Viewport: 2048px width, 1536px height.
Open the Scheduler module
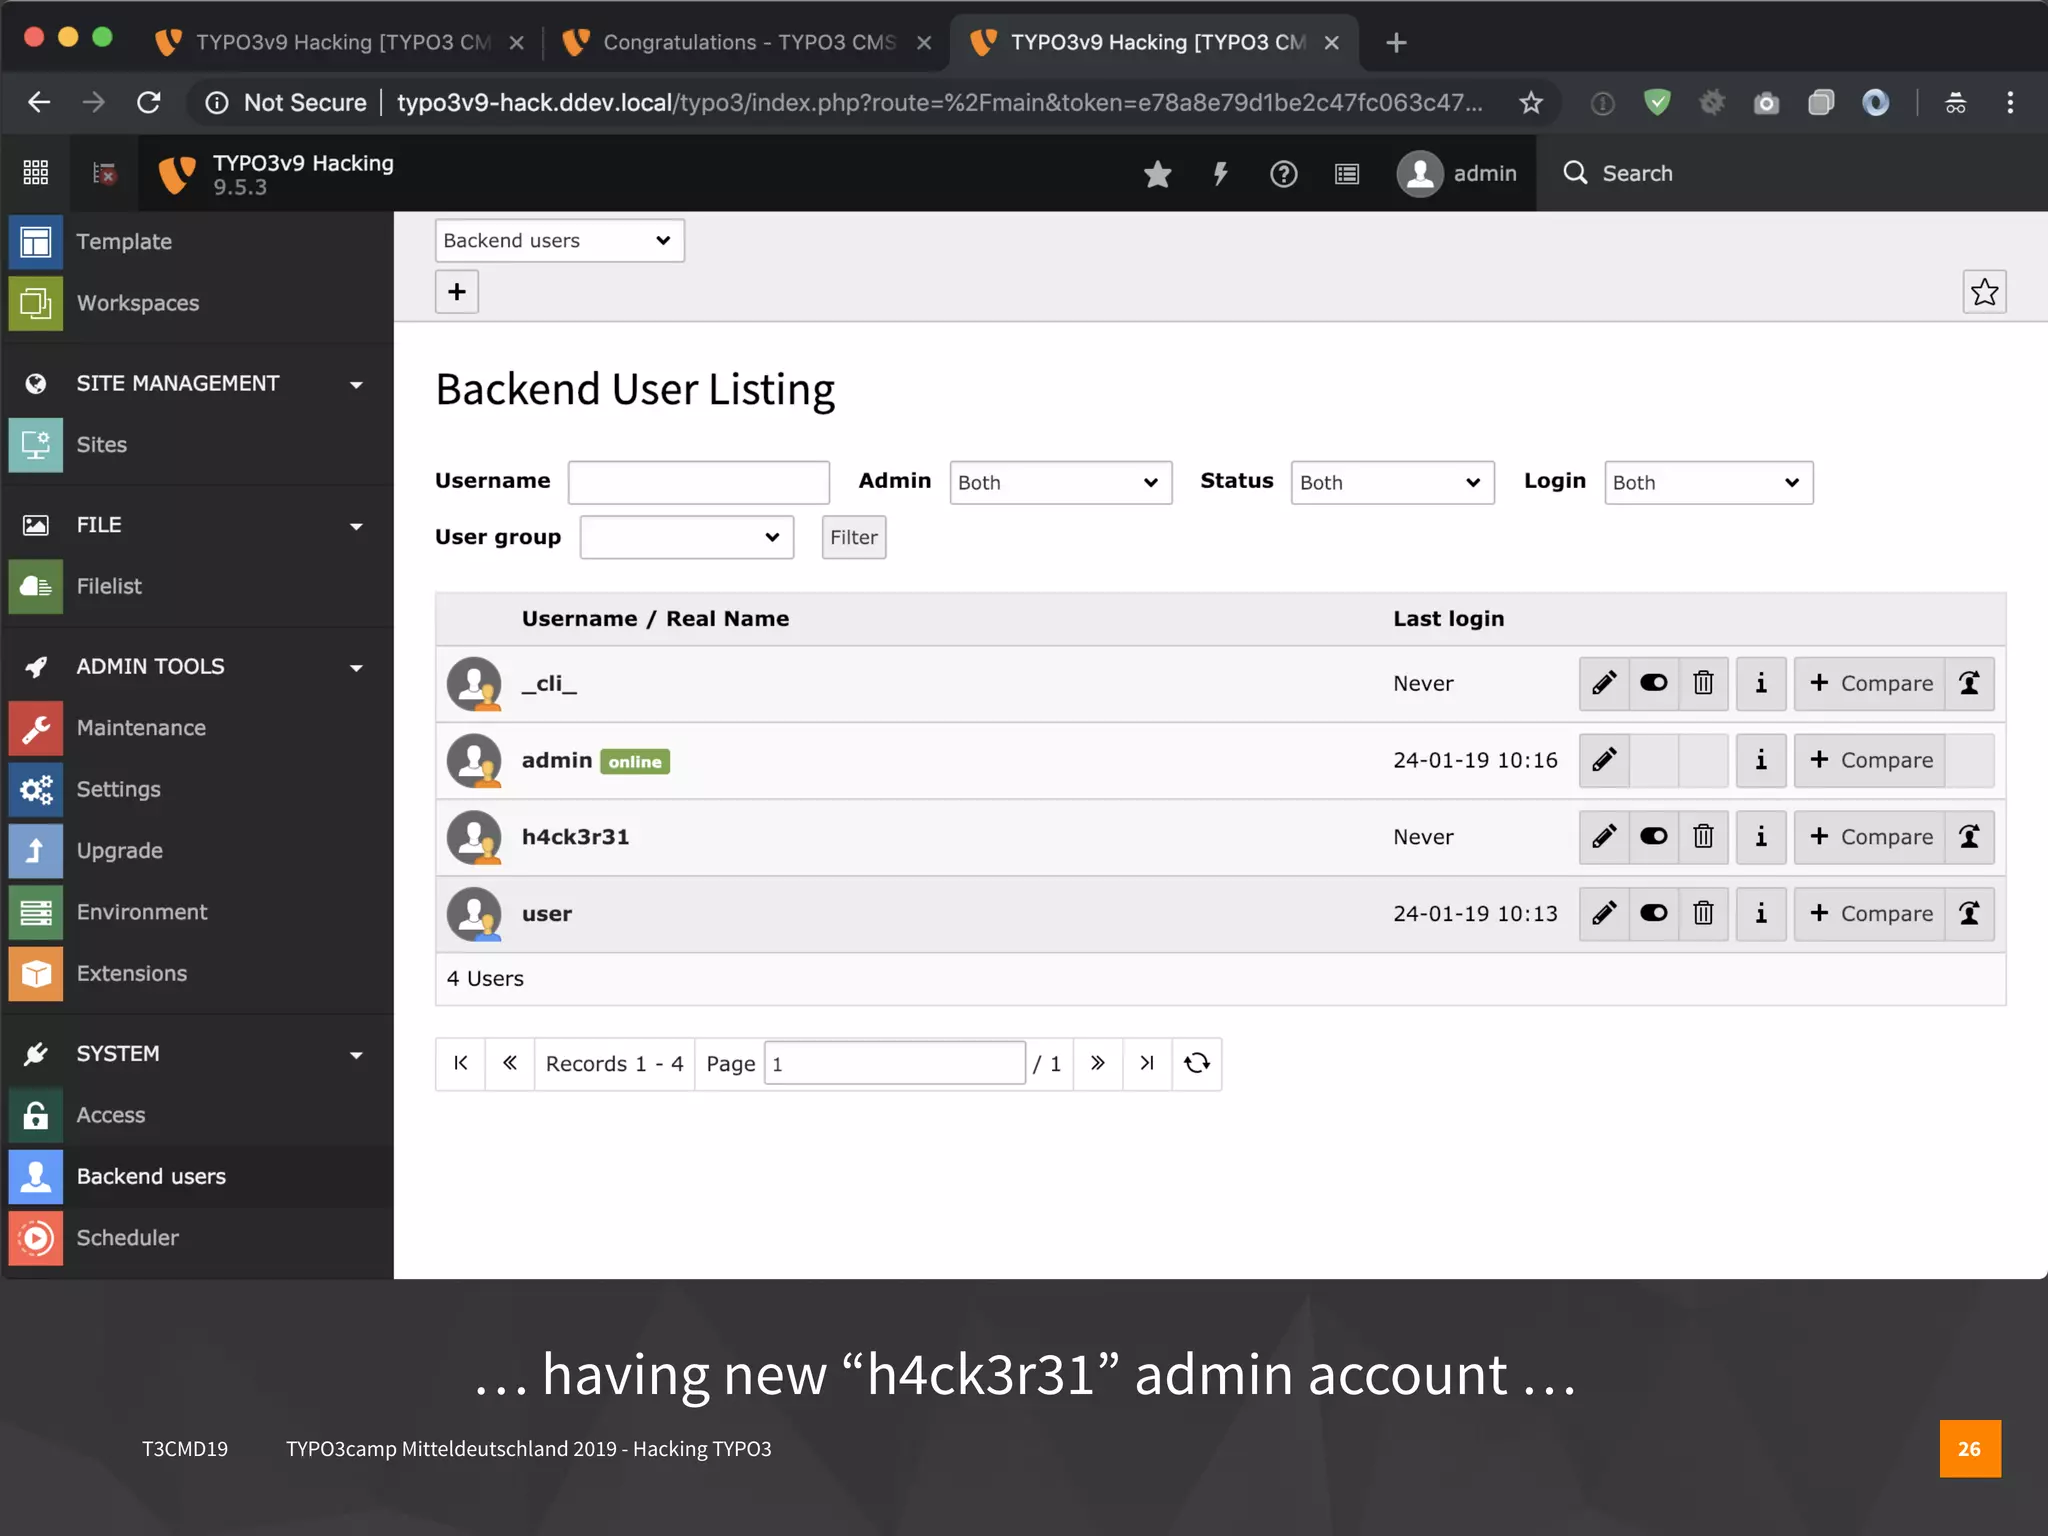pyautogui.click(x=197, y=1238)
